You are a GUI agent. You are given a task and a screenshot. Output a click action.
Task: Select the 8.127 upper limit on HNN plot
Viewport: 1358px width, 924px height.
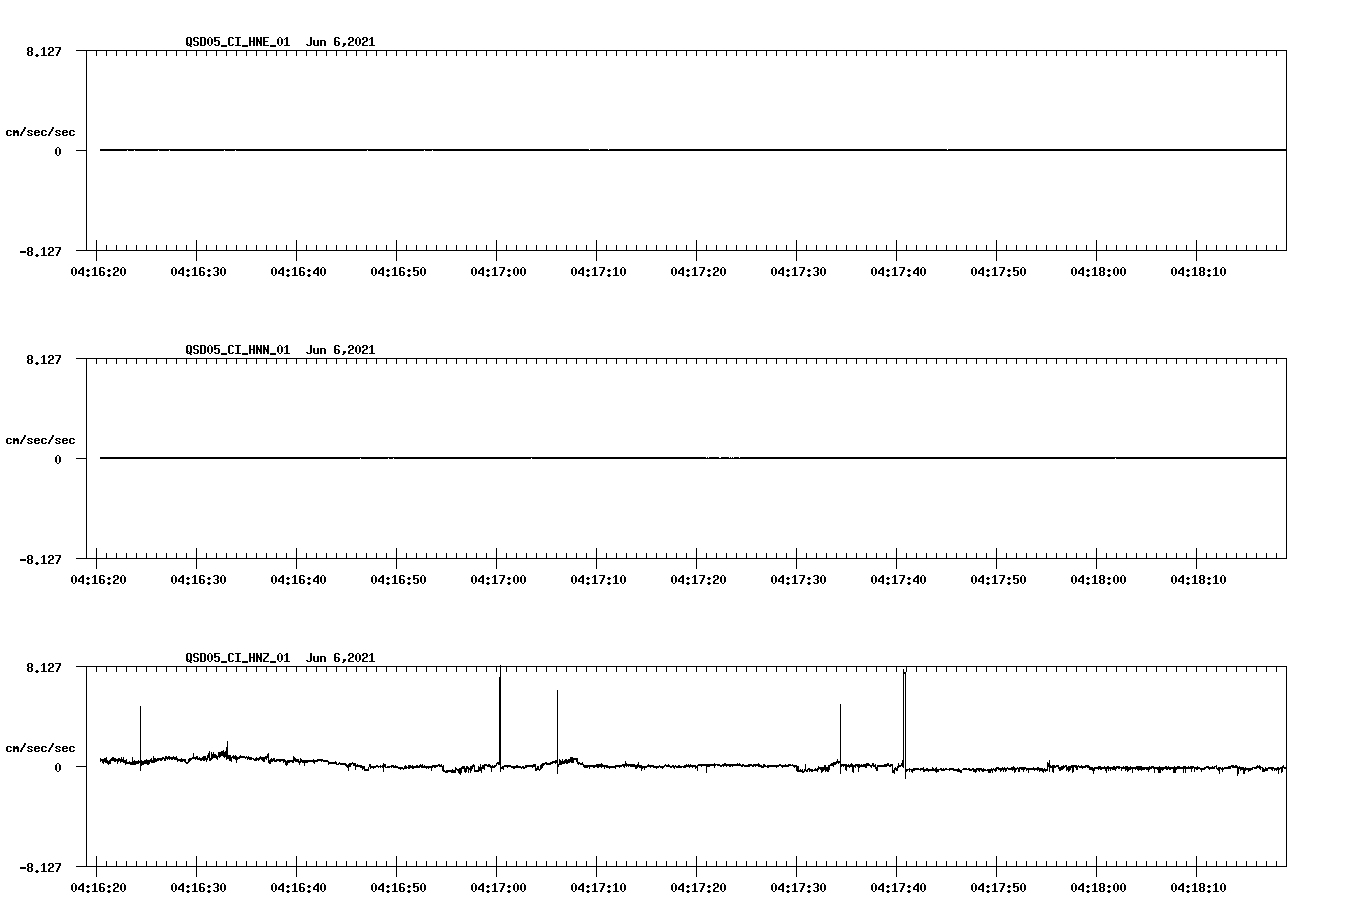[x=44, y=360]
